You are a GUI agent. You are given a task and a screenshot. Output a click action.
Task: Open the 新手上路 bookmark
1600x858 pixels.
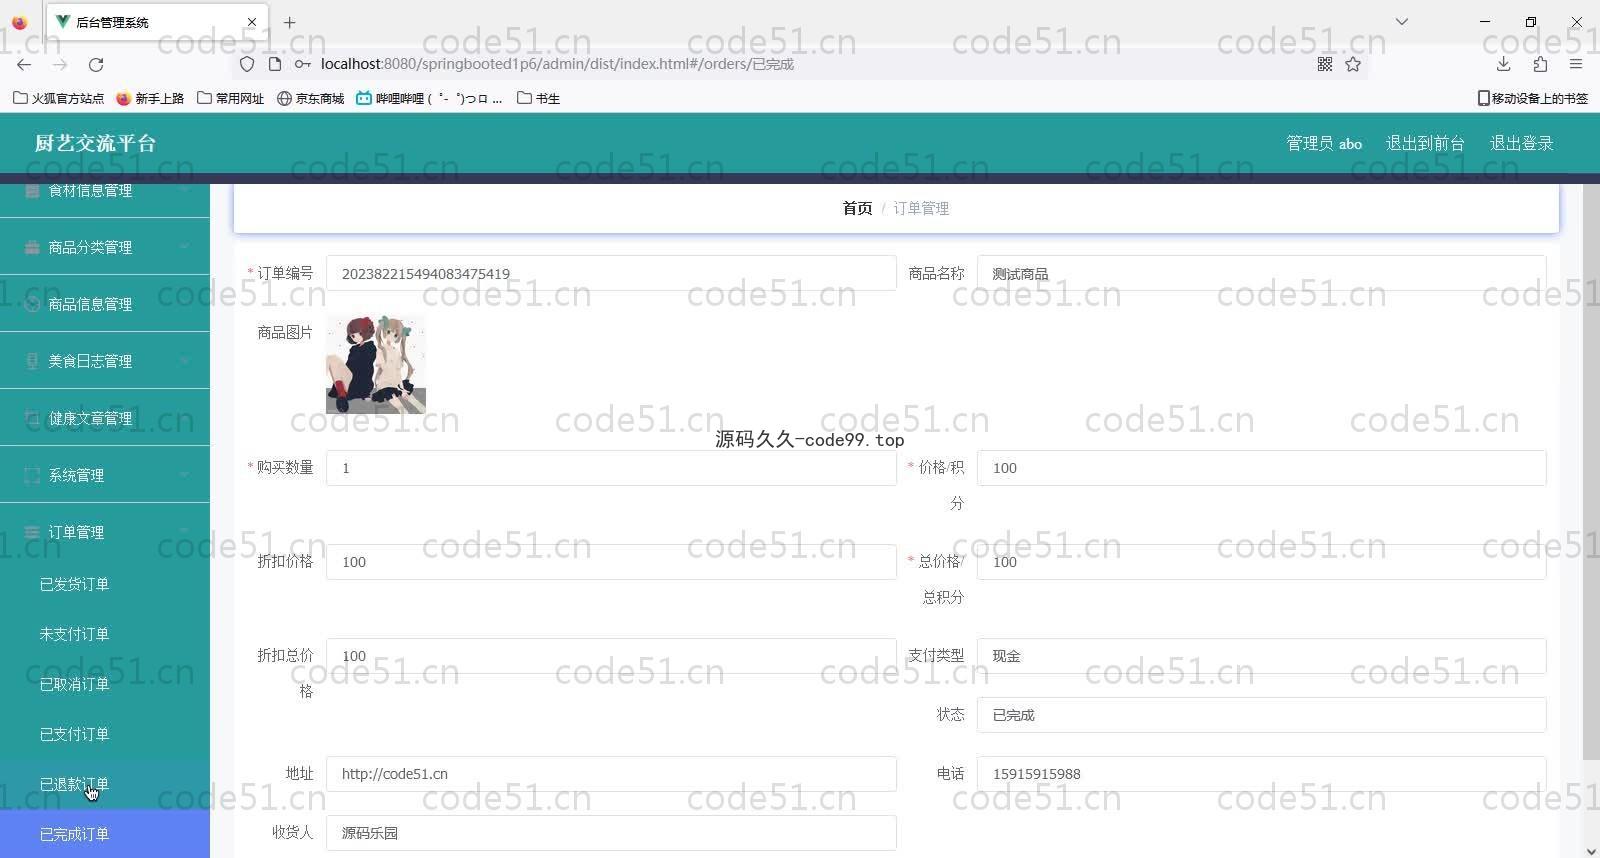point(150,98)
